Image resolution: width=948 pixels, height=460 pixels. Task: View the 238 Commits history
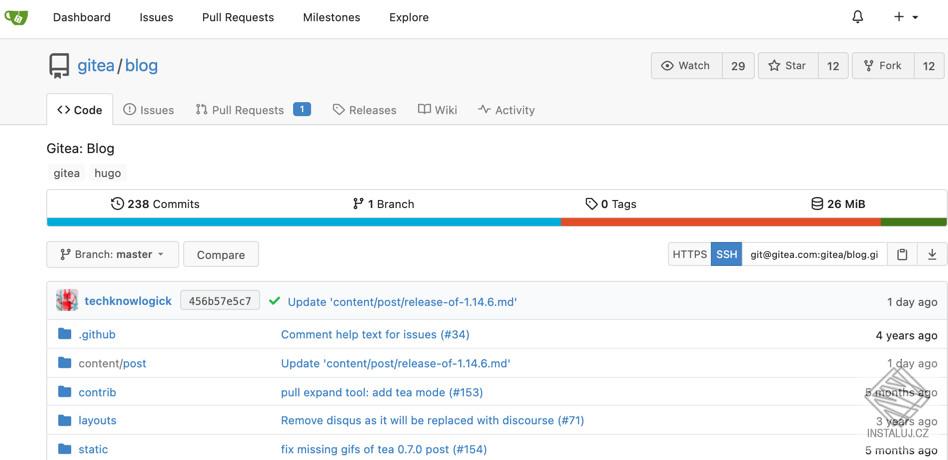[155, 204]
